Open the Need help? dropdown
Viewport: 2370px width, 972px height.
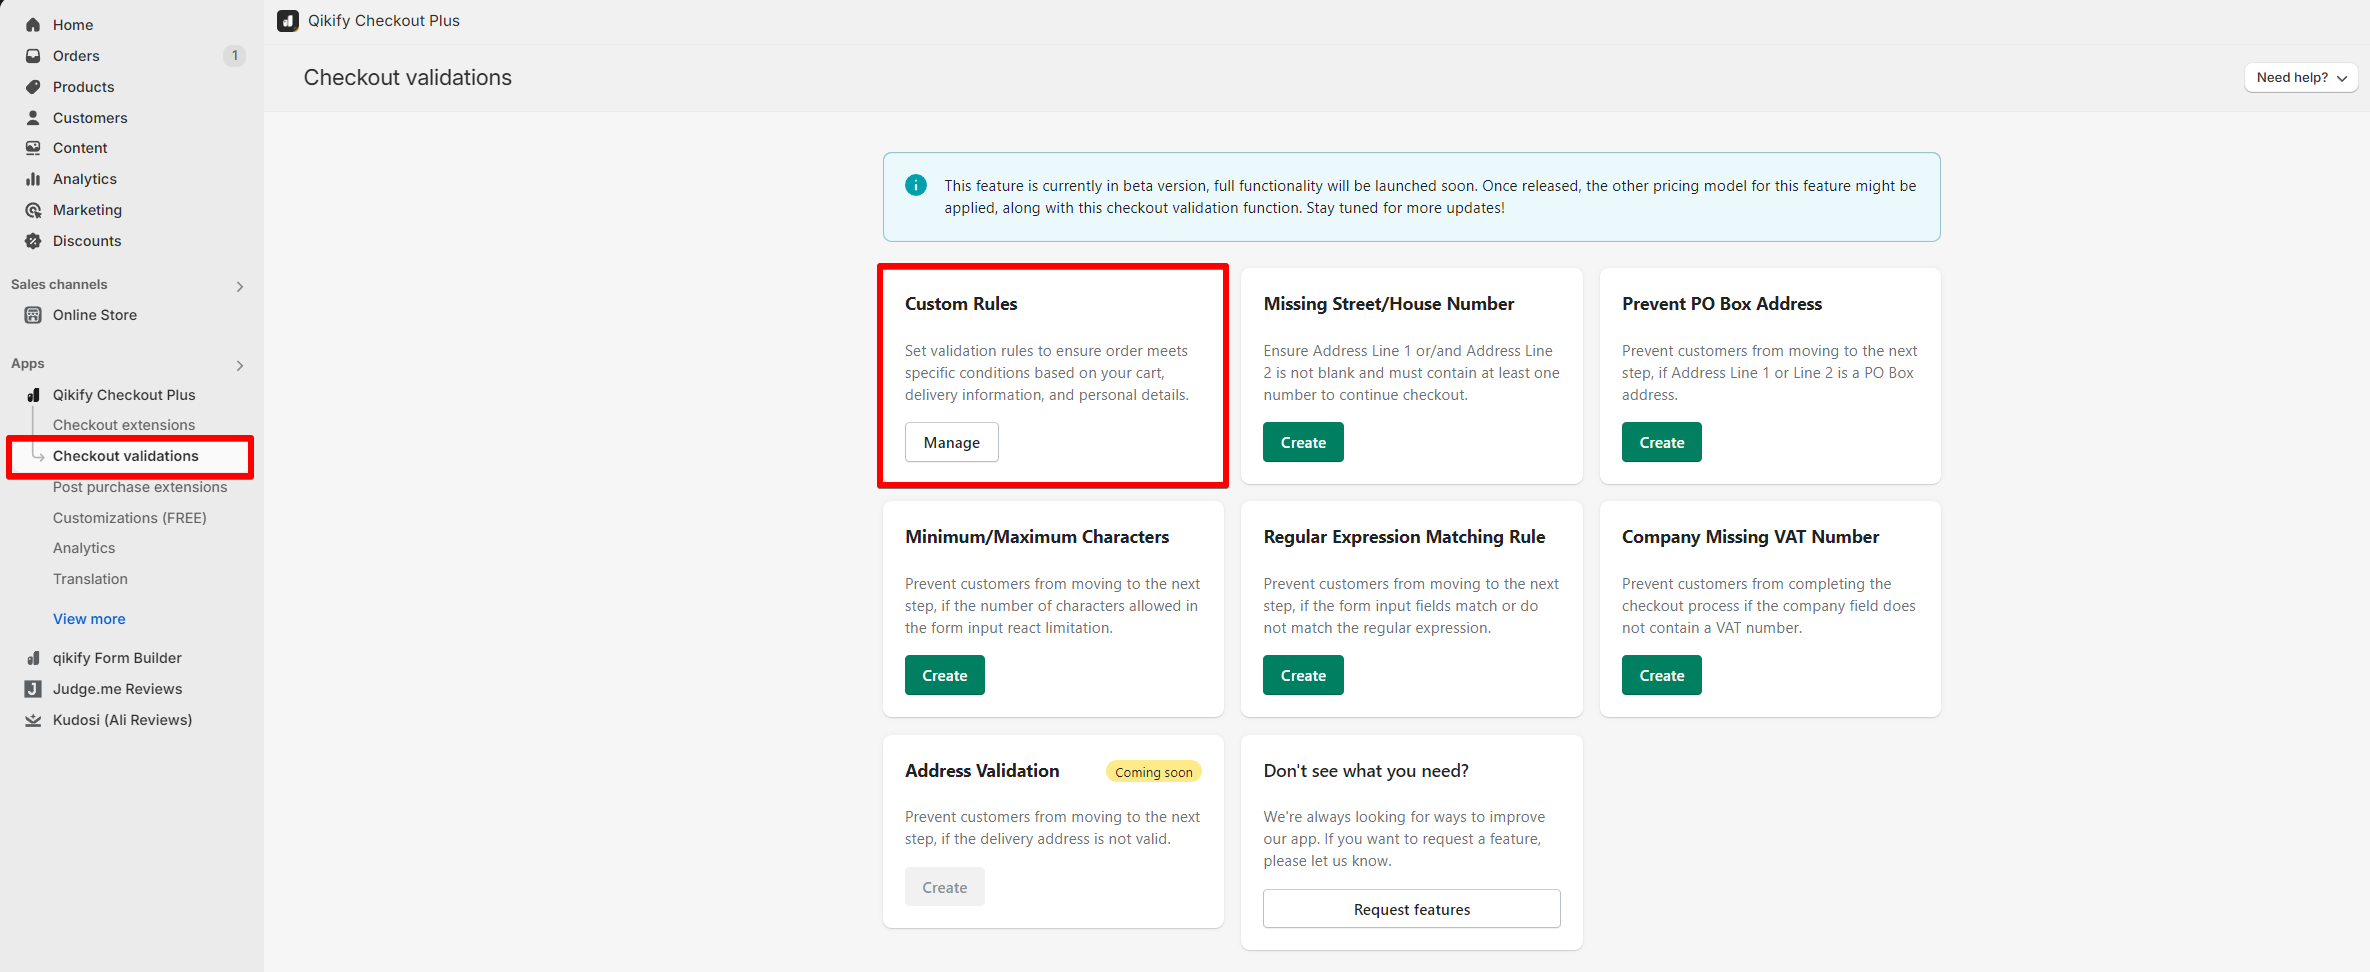coord(2301,78)
